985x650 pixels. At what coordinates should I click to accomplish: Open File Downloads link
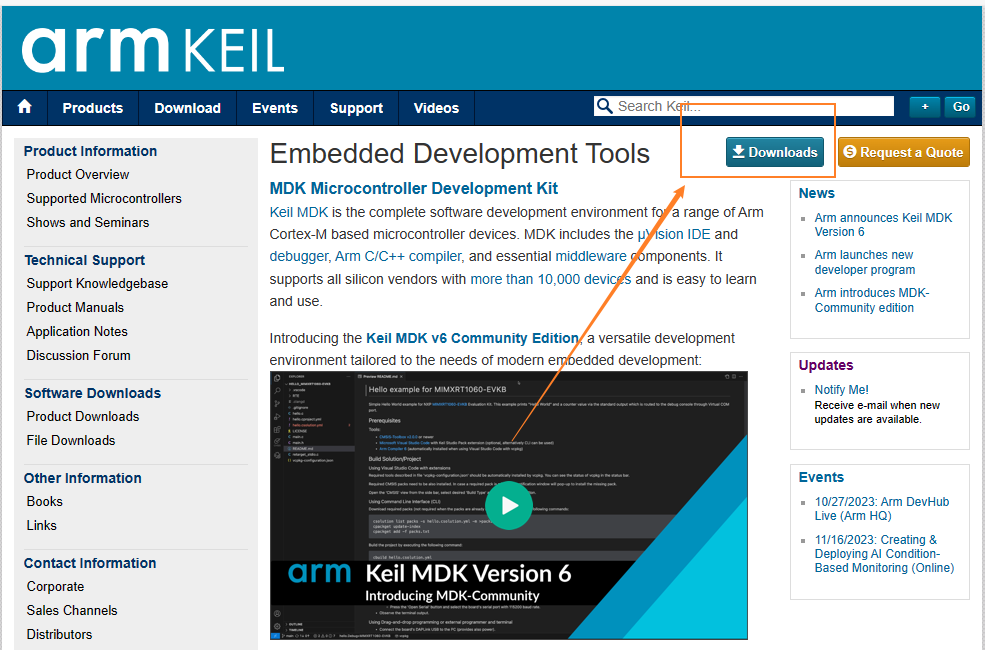[71, 440]
